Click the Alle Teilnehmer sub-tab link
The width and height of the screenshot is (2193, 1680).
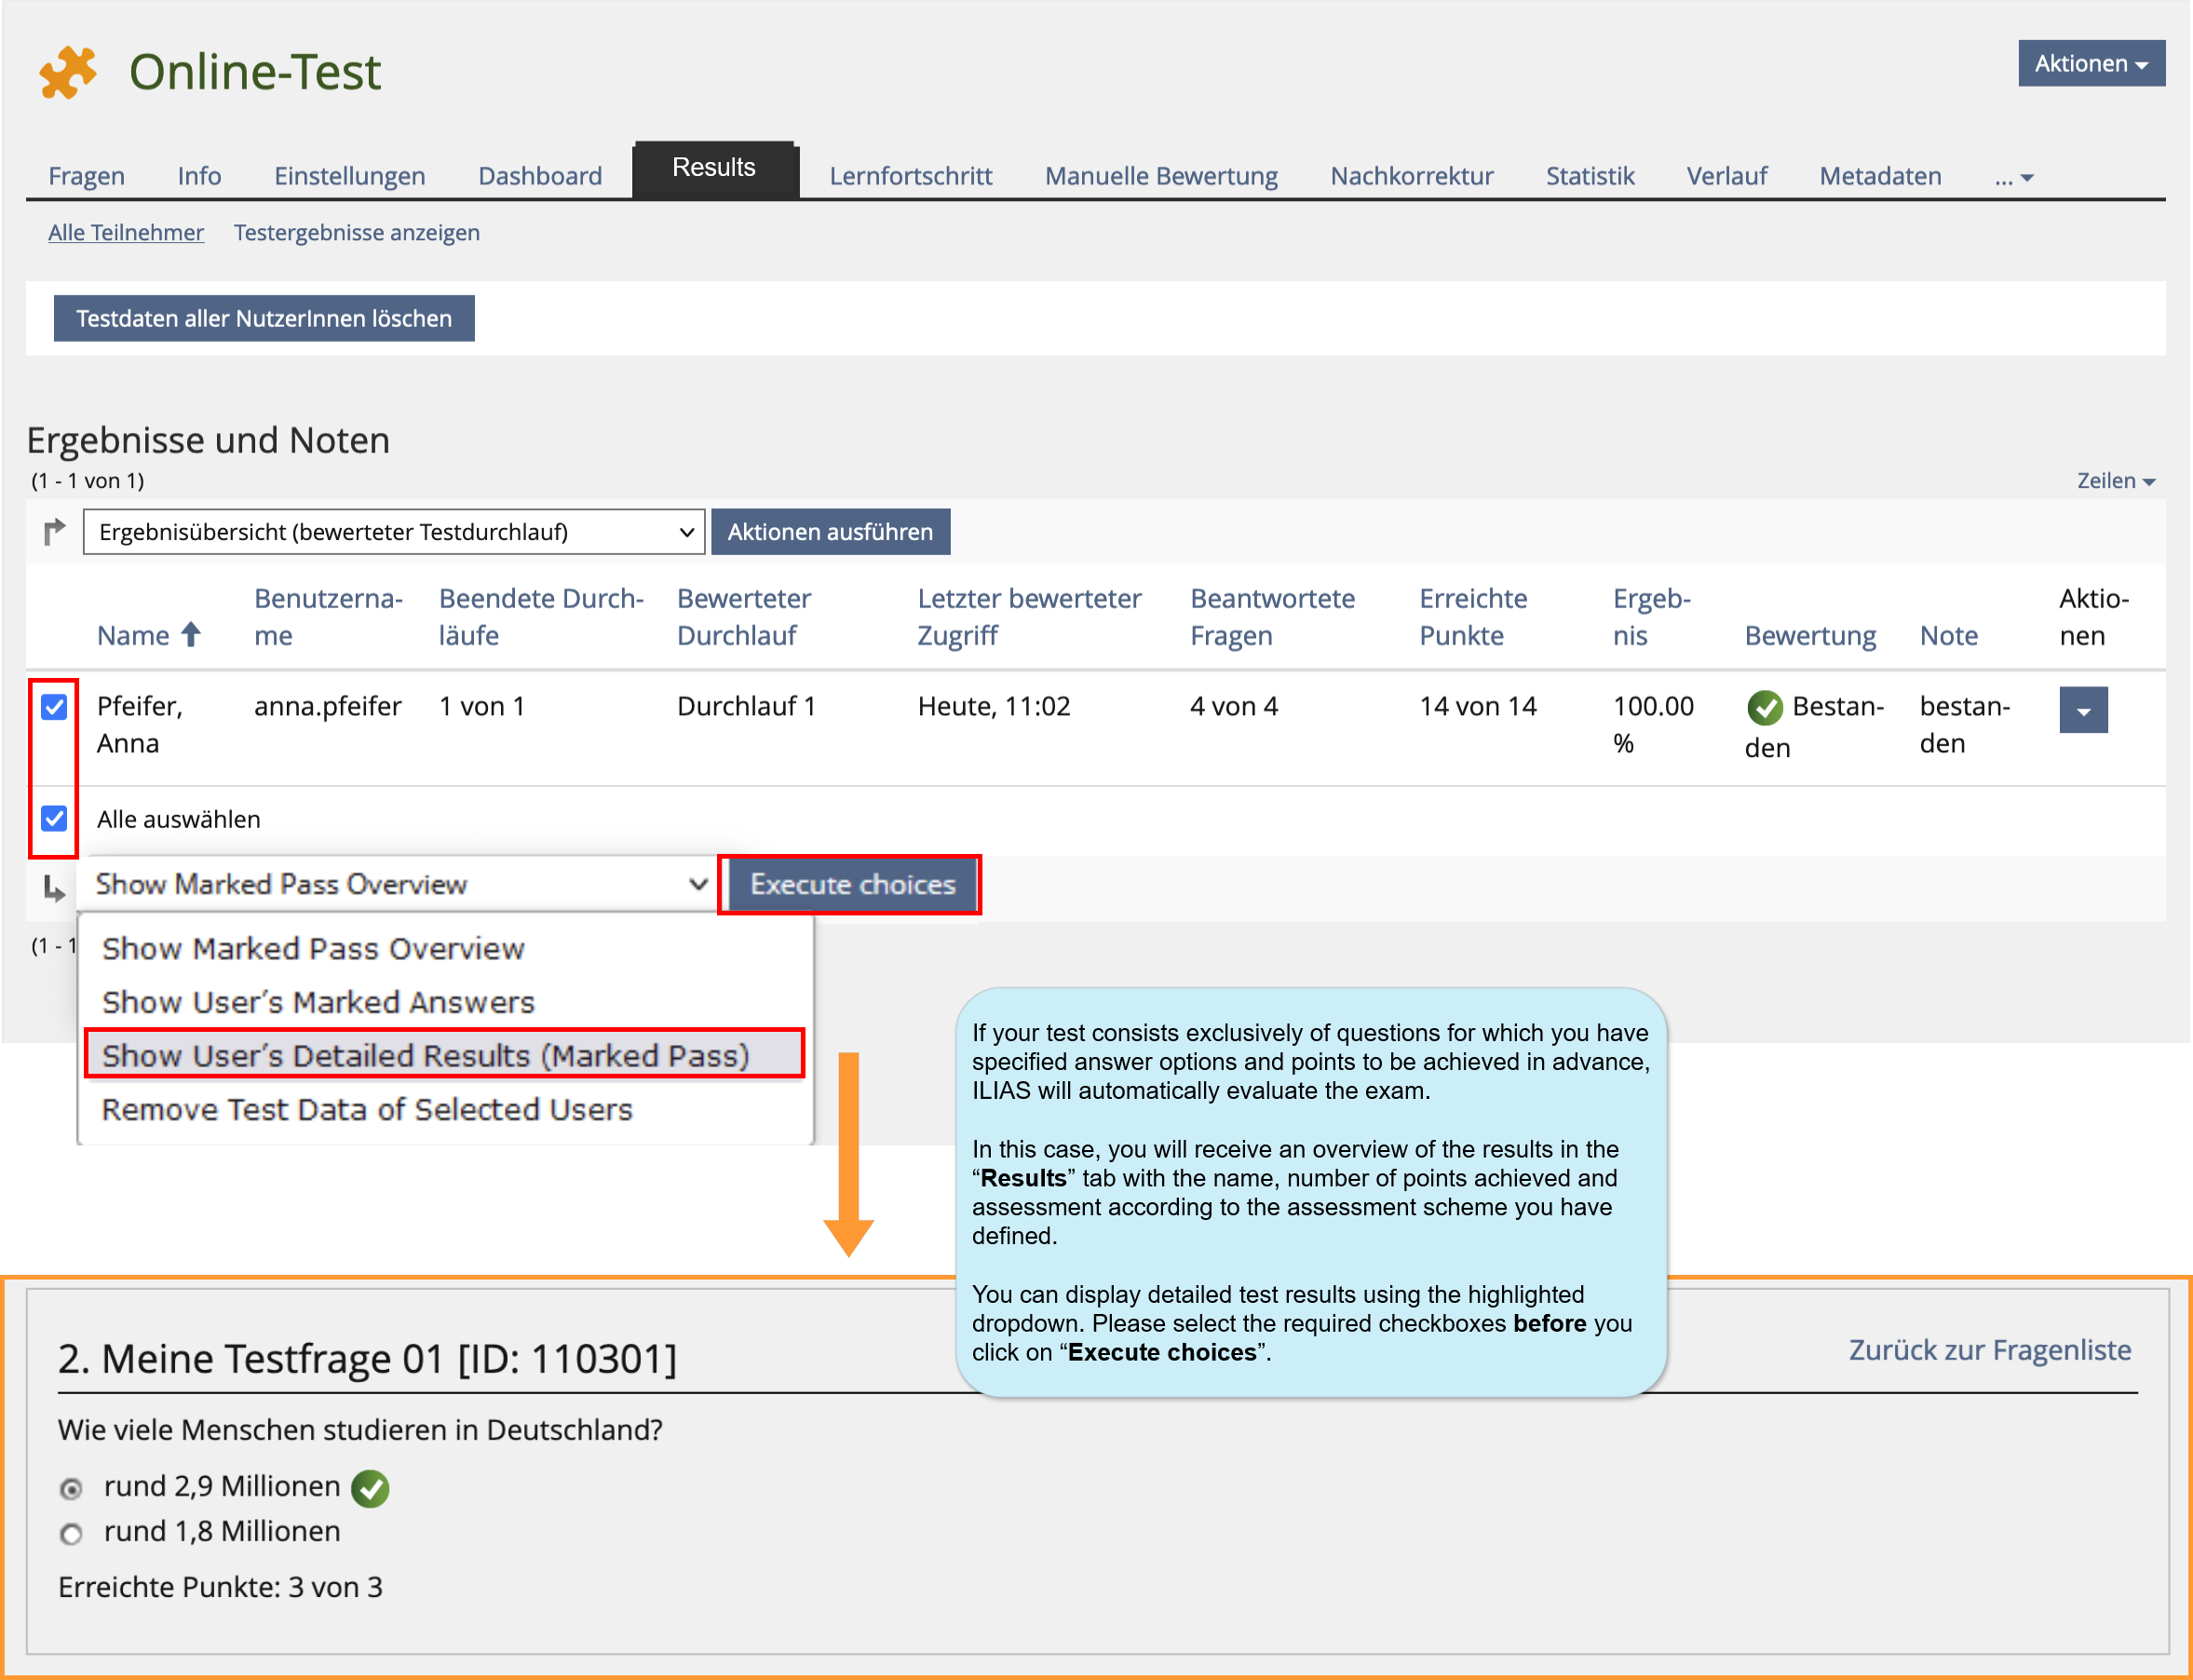coord(126,233)
